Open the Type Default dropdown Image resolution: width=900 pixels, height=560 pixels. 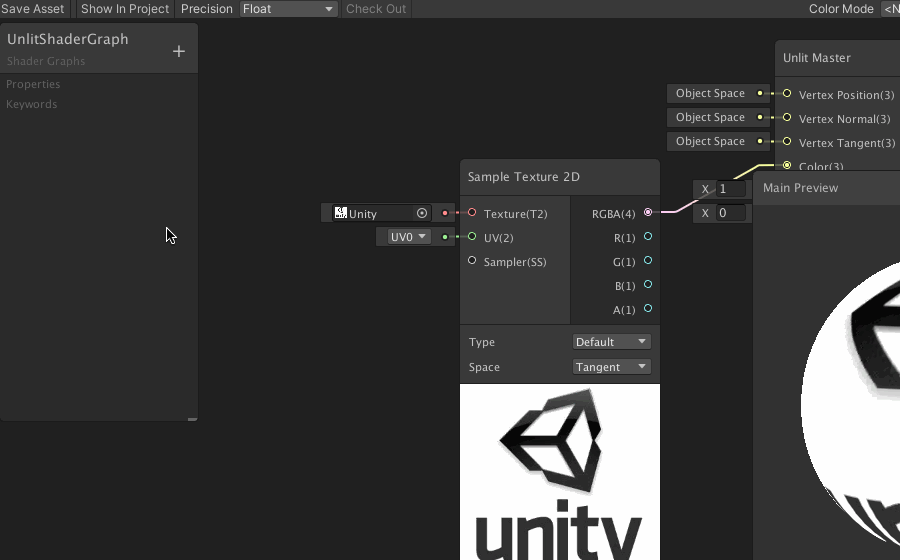(611, 342)
